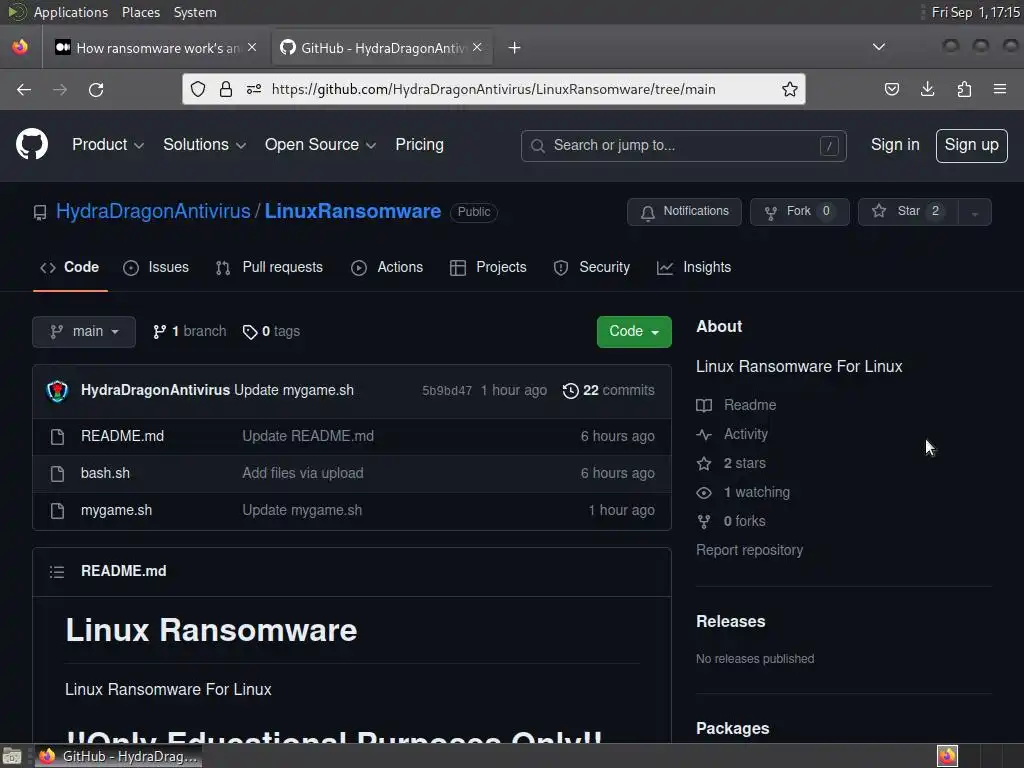Open the bash.sh file
This screenshot has width=1024, height=768.
[x=105, y=473]
